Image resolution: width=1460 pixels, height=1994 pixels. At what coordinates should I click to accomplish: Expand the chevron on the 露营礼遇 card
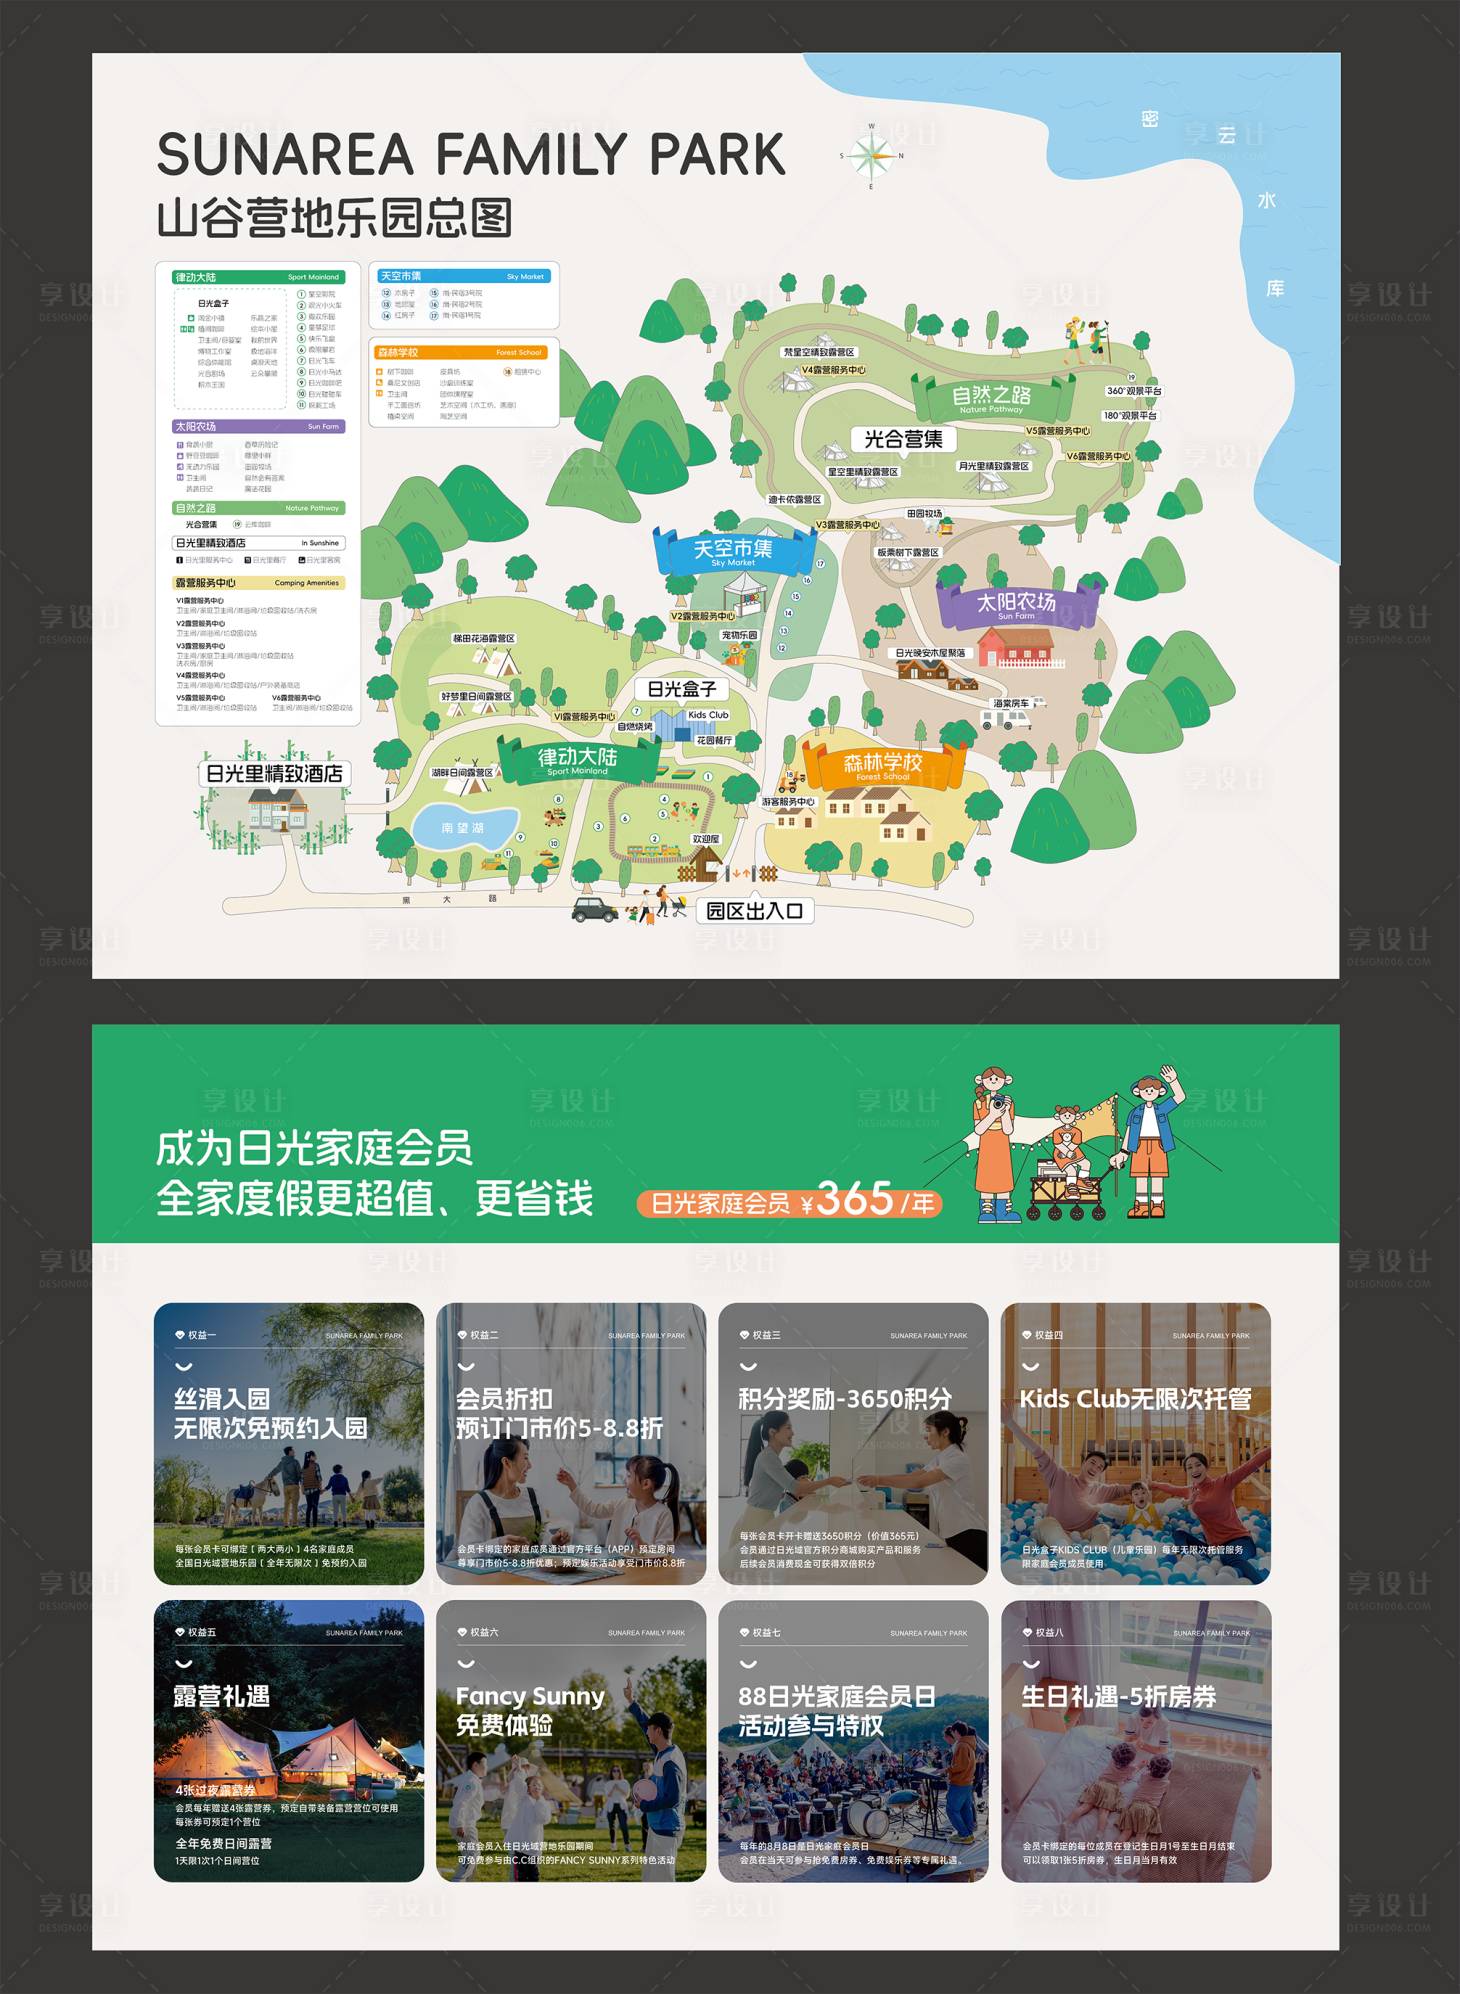tap(183, 1664)
